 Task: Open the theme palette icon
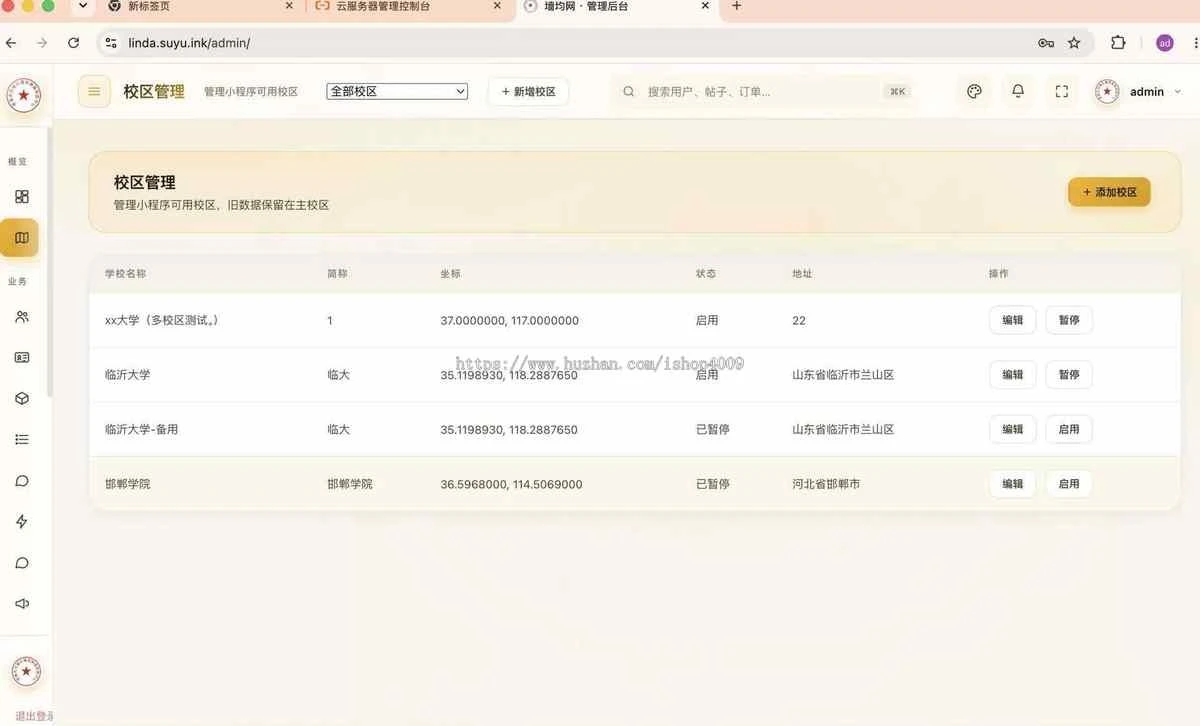[974, 91]
